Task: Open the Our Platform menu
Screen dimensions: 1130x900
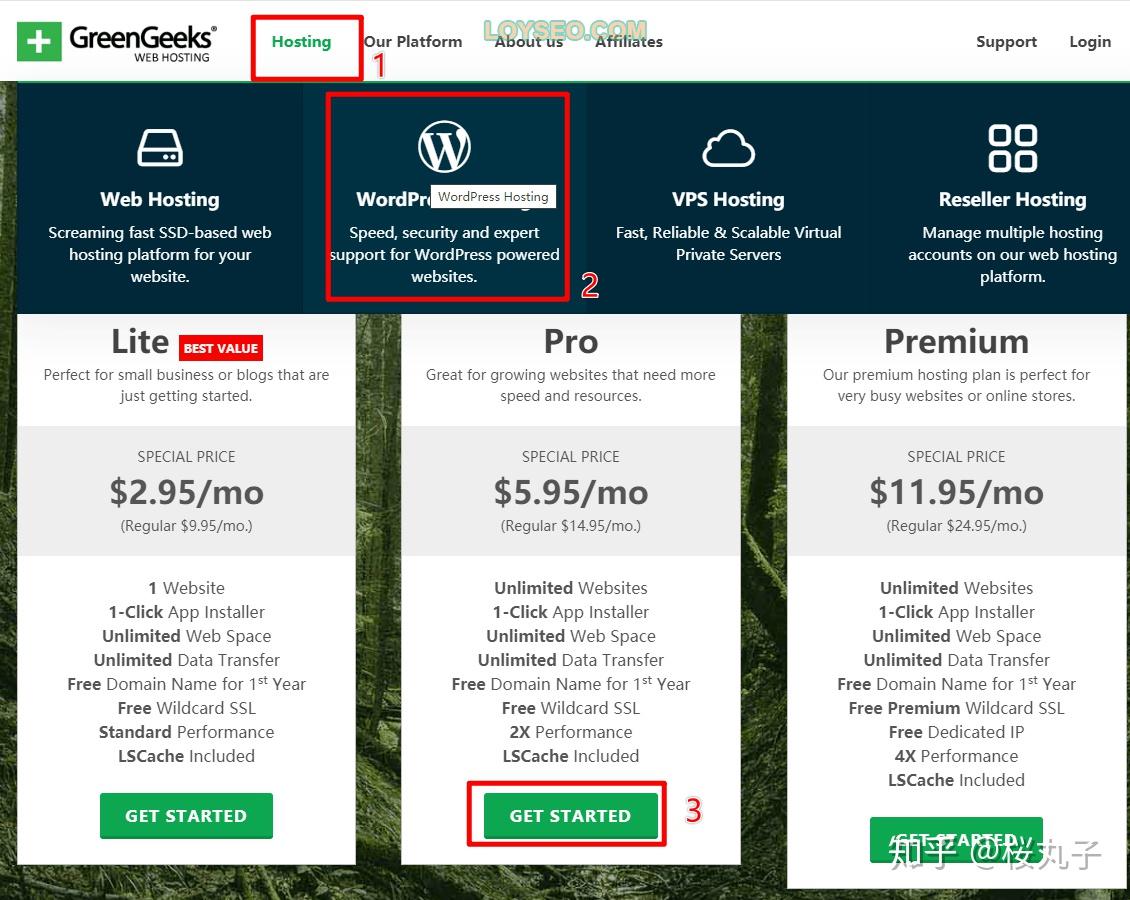Action: [413, 42]
